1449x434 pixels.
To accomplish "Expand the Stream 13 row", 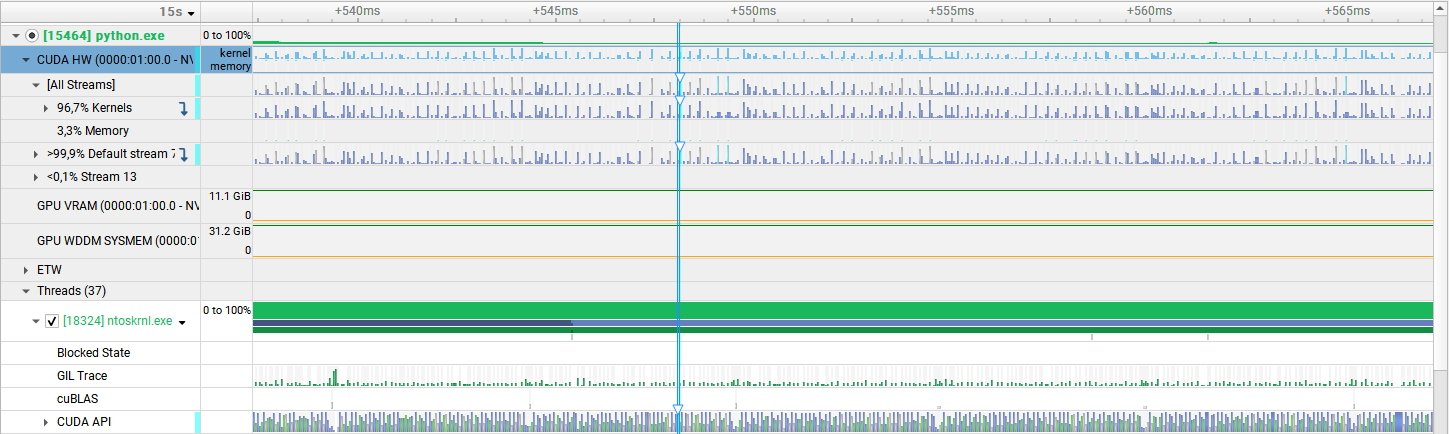I will coord(36,177).
